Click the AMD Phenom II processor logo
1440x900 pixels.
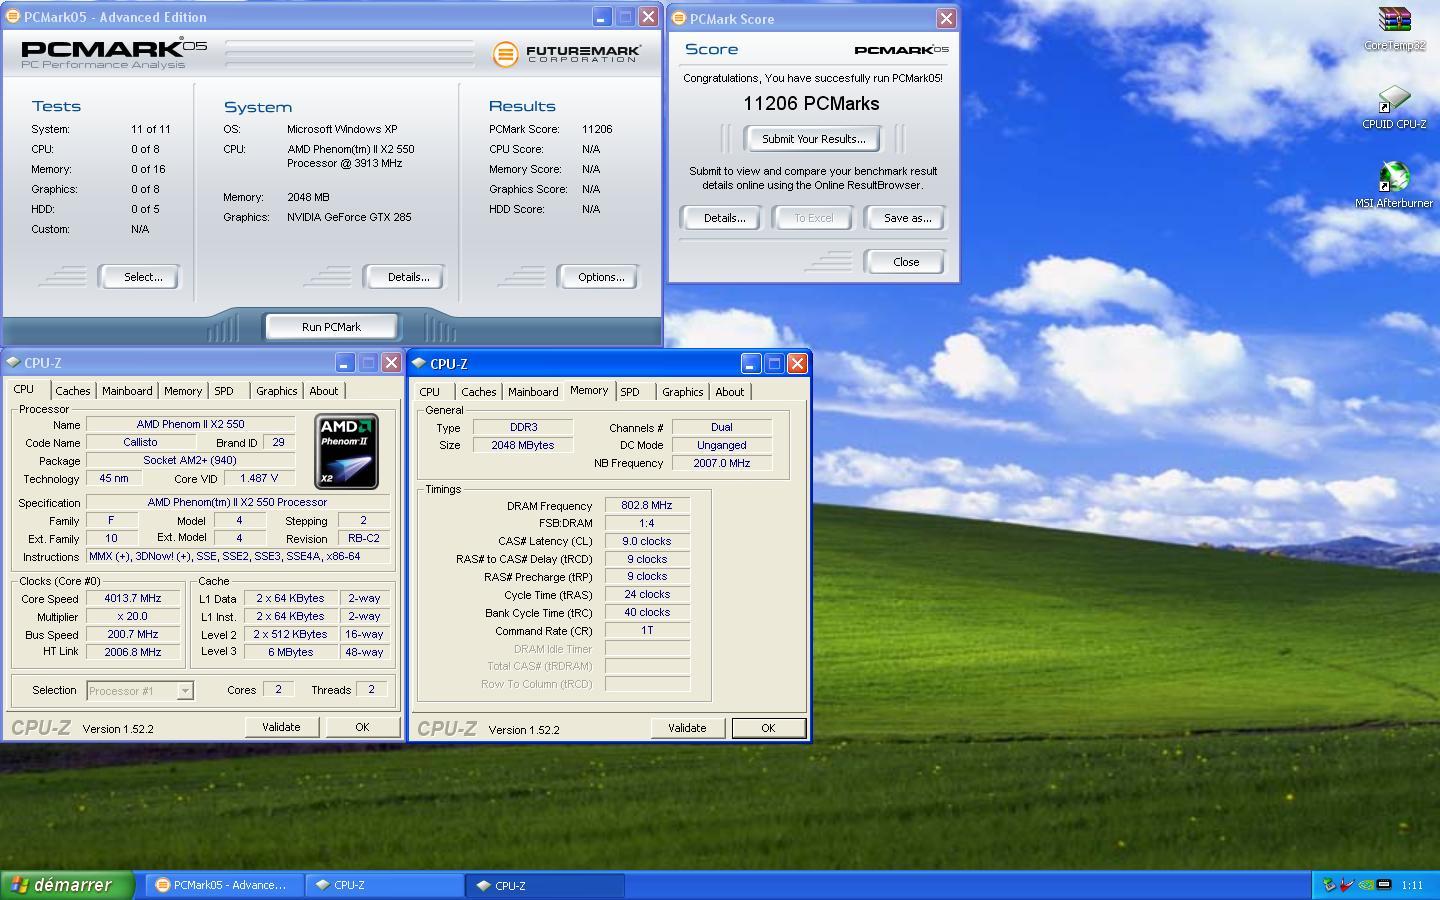(346, 451)
